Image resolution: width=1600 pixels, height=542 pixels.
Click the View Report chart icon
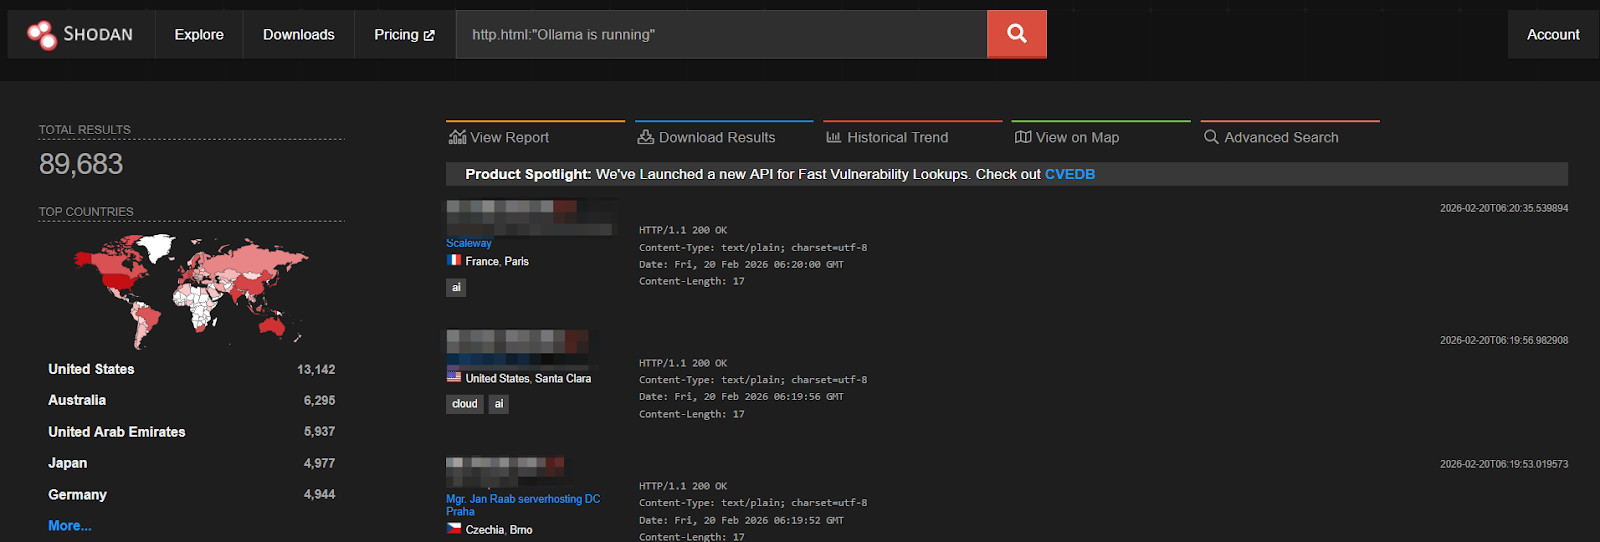coord(458,137)
